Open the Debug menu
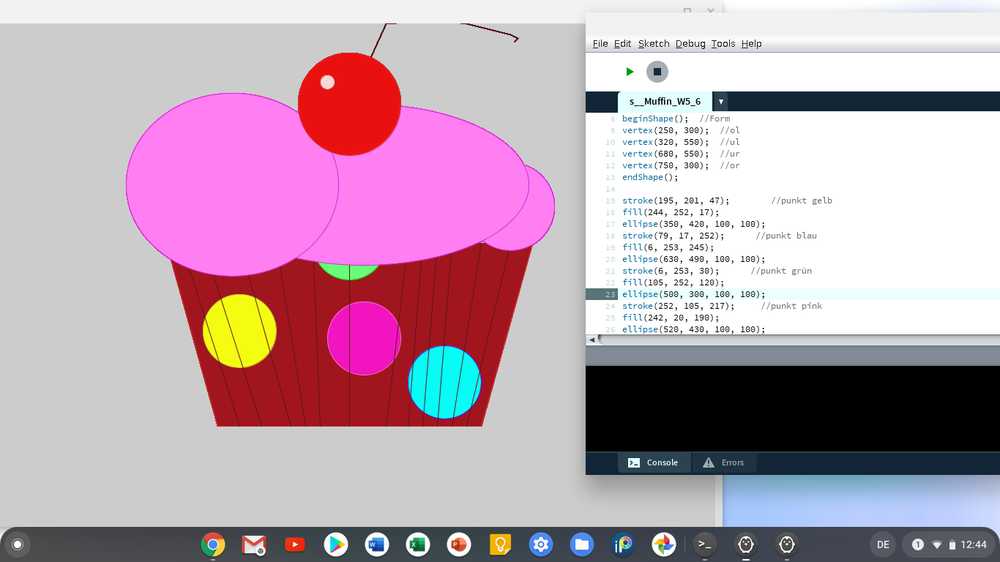This screenshot has height=562, width=1000. [690, 44]
